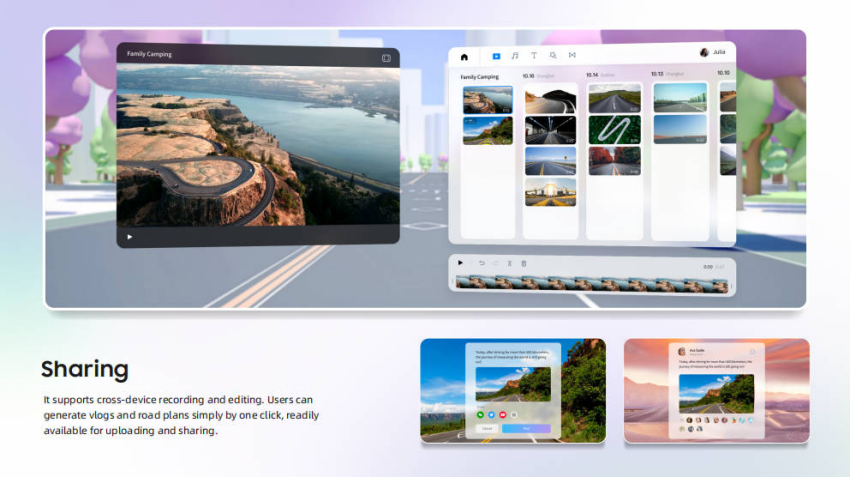
Task: Click the 10.10 date heading
Action: tap(723, 73)
